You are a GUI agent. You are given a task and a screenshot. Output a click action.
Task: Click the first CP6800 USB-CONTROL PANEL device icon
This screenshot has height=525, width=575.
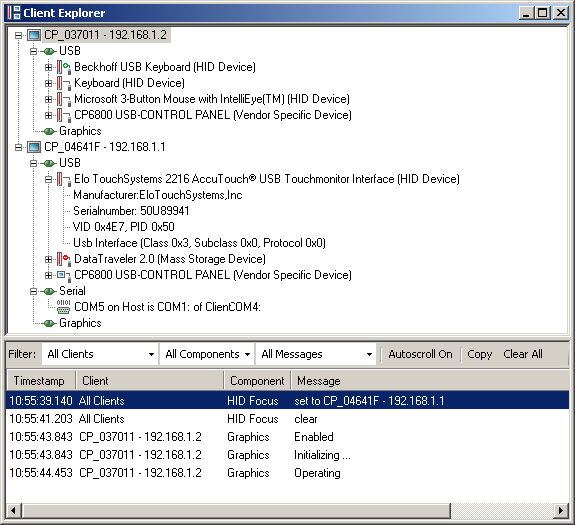point(64,115)
